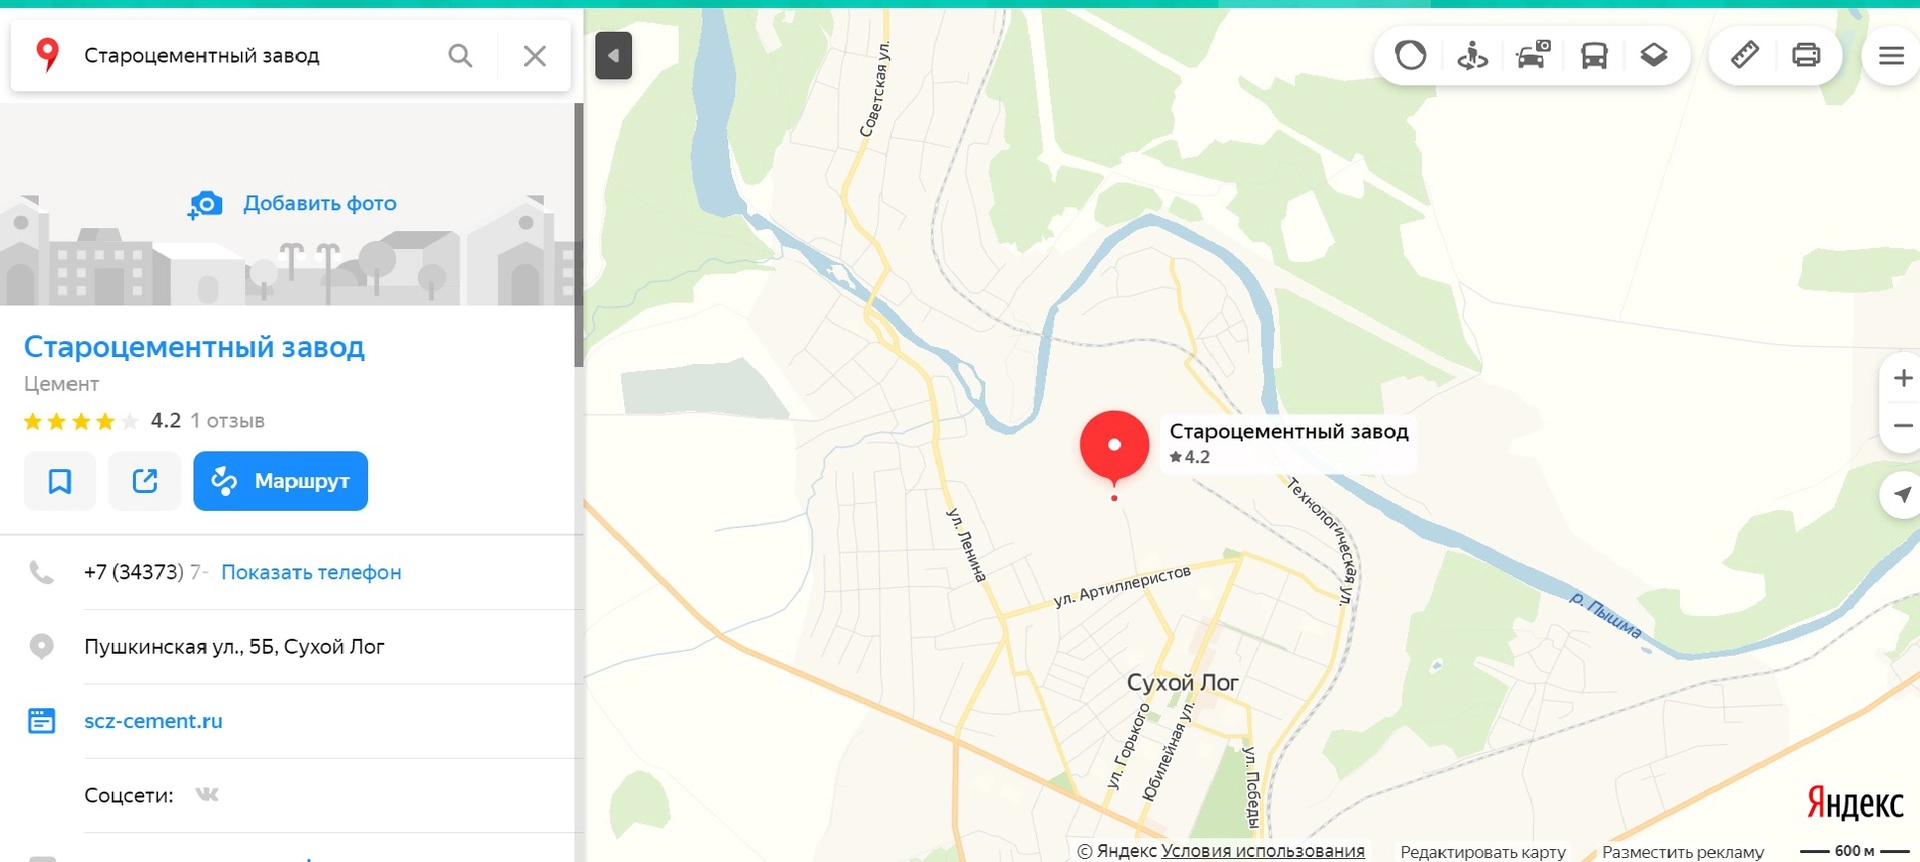The image size is (1920, 862).
Task: Open the hamburger main menu
Action: (1891, 55)
